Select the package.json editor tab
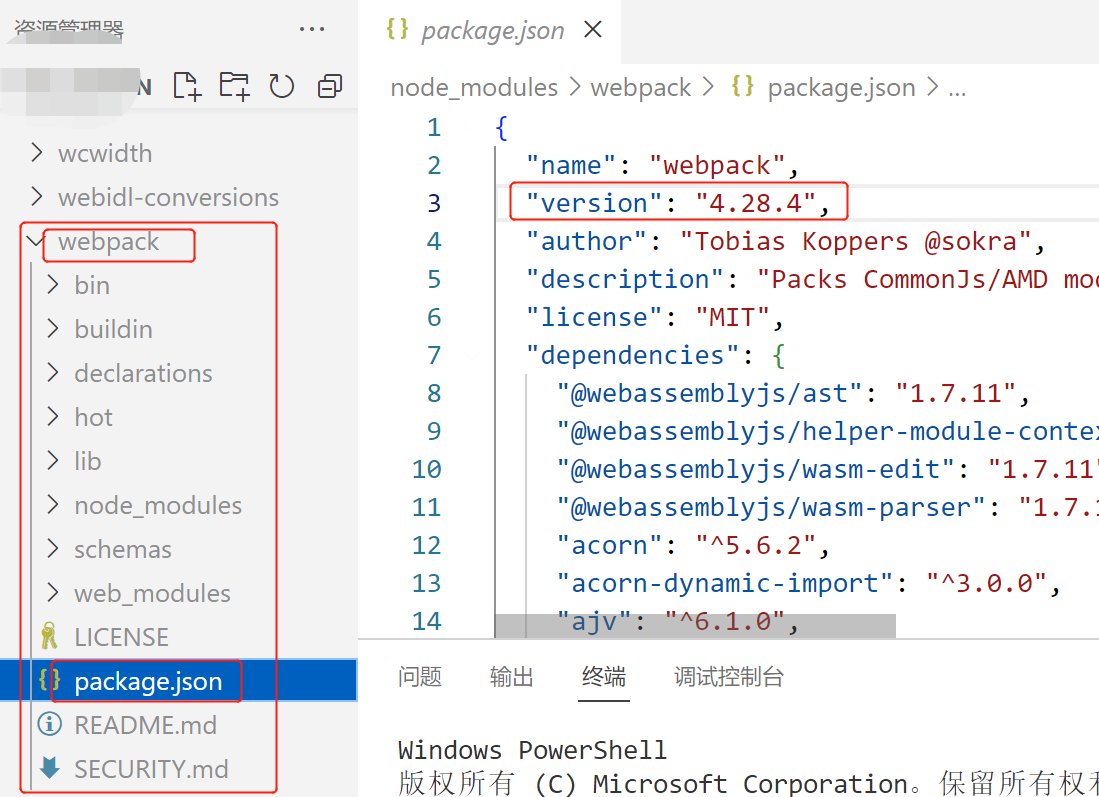 click(x=489, y=31)
